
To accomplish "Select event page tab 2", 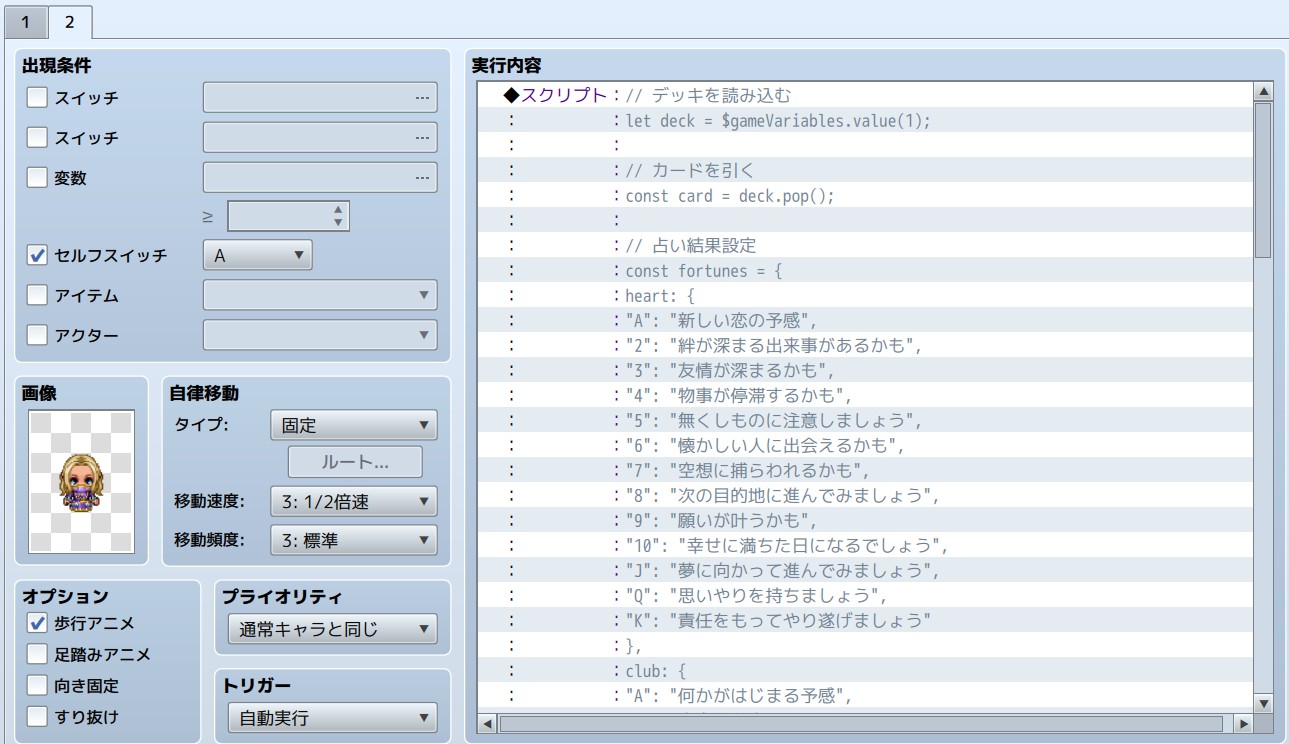I will 70,22.
